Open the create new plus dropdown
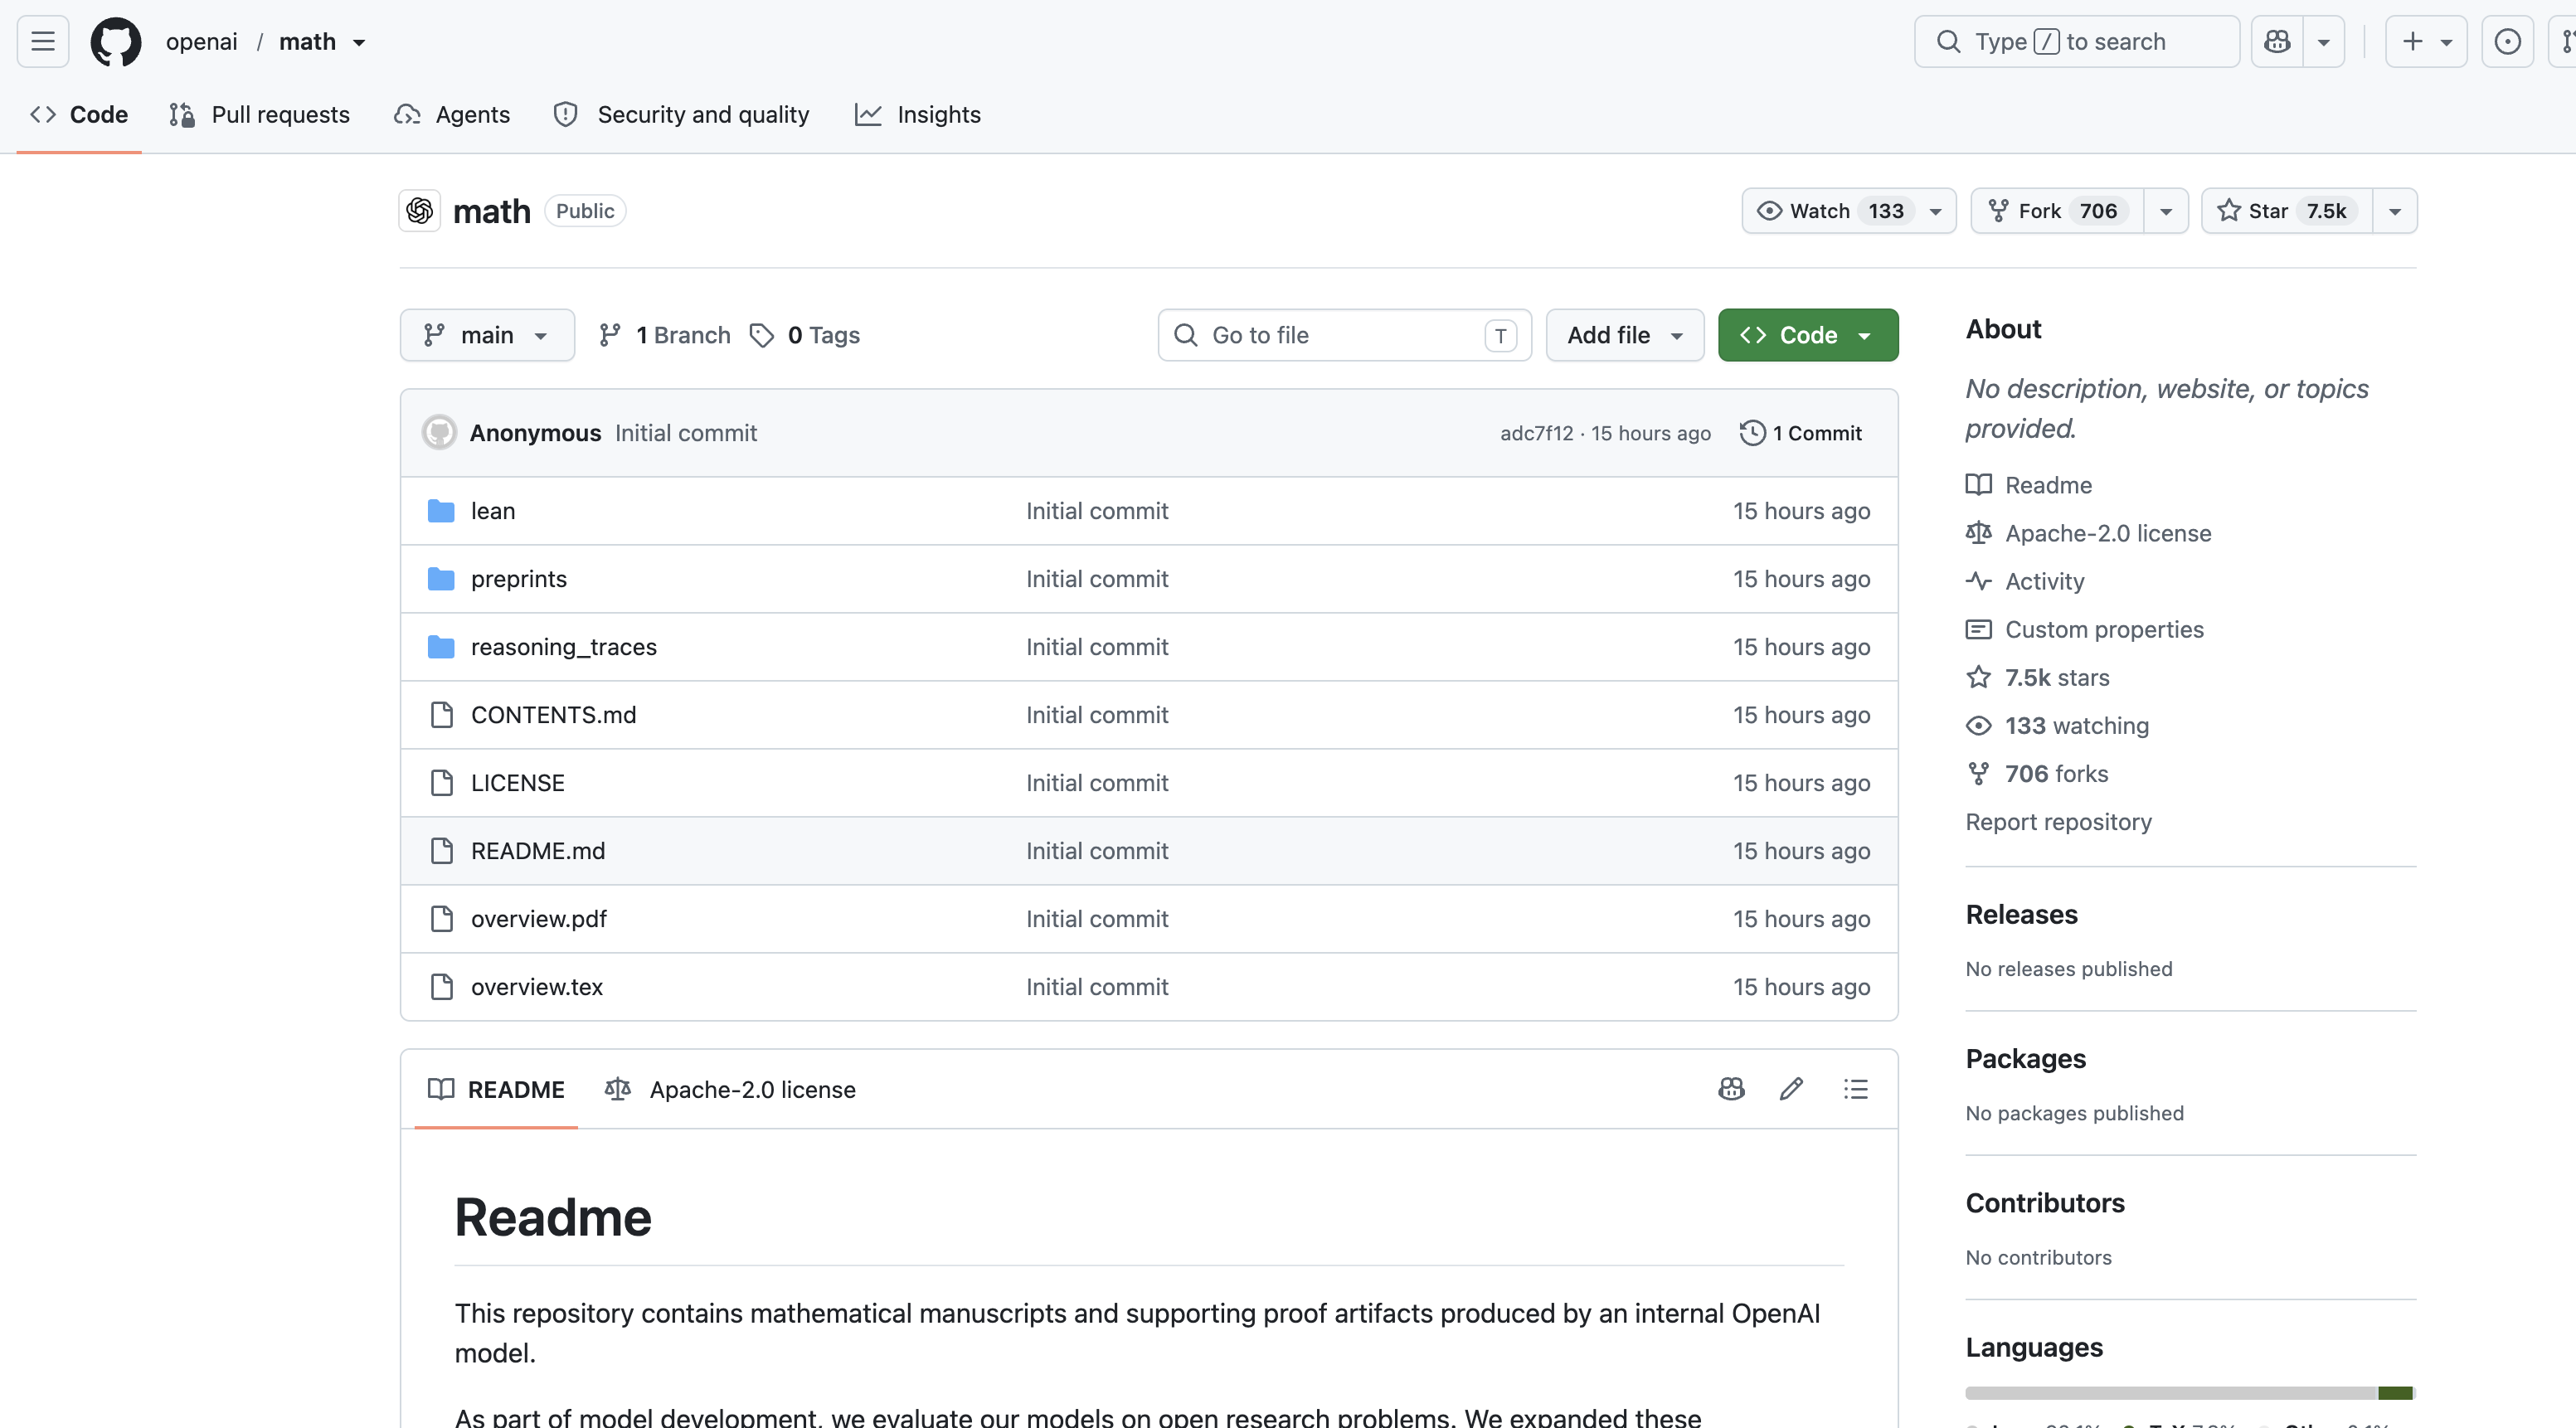The width and height of the screenshot is (2576, 1428). coord(2426,41)
